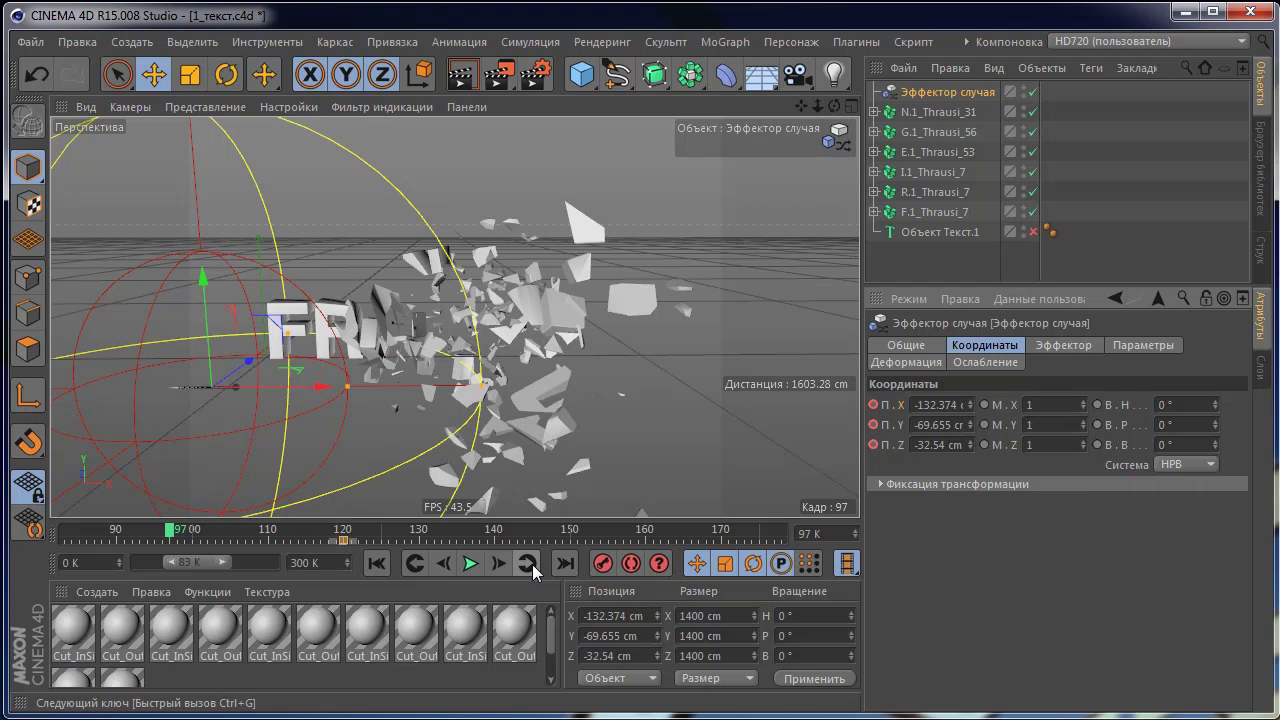Click the Применить button
The image size is (1280, 720).
[814, 679]
